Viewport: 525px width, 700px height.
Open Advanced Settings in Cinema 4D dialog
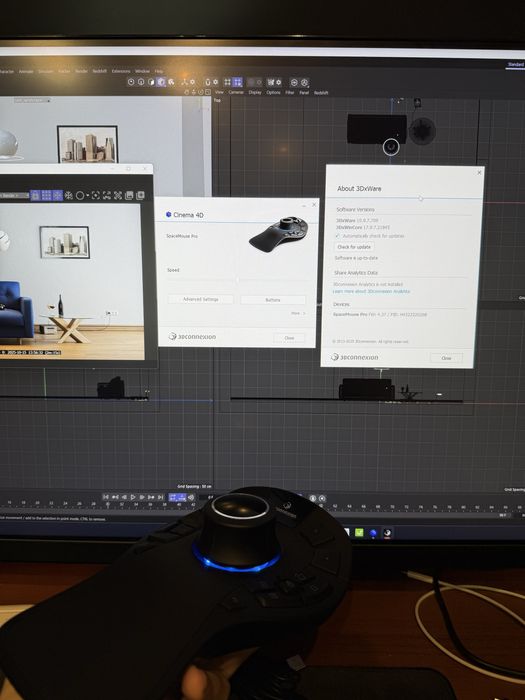click(x=200, y=299)
